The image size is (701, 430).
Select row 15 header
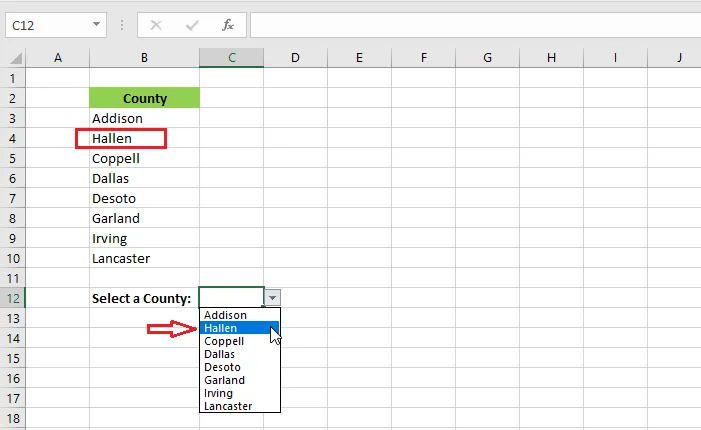(13, 358)
